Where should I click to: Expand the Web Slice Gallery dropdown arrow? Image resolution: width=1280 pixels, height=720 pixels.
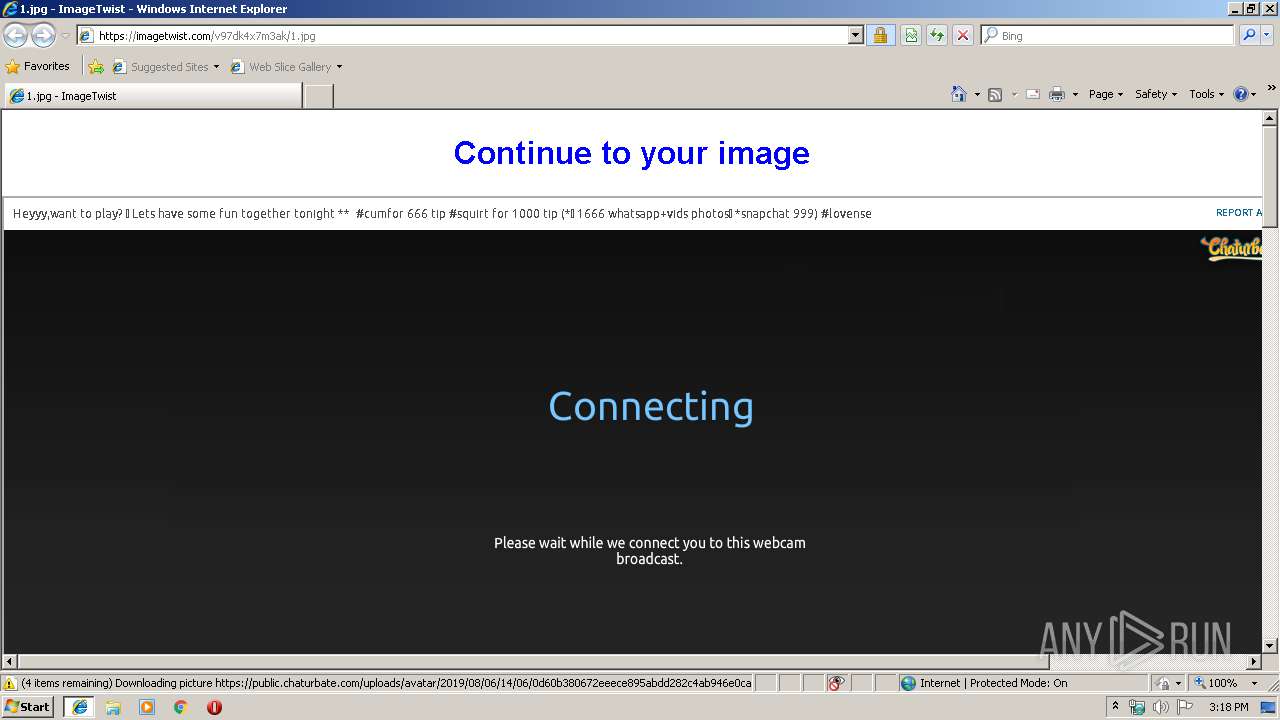[339, 67]
